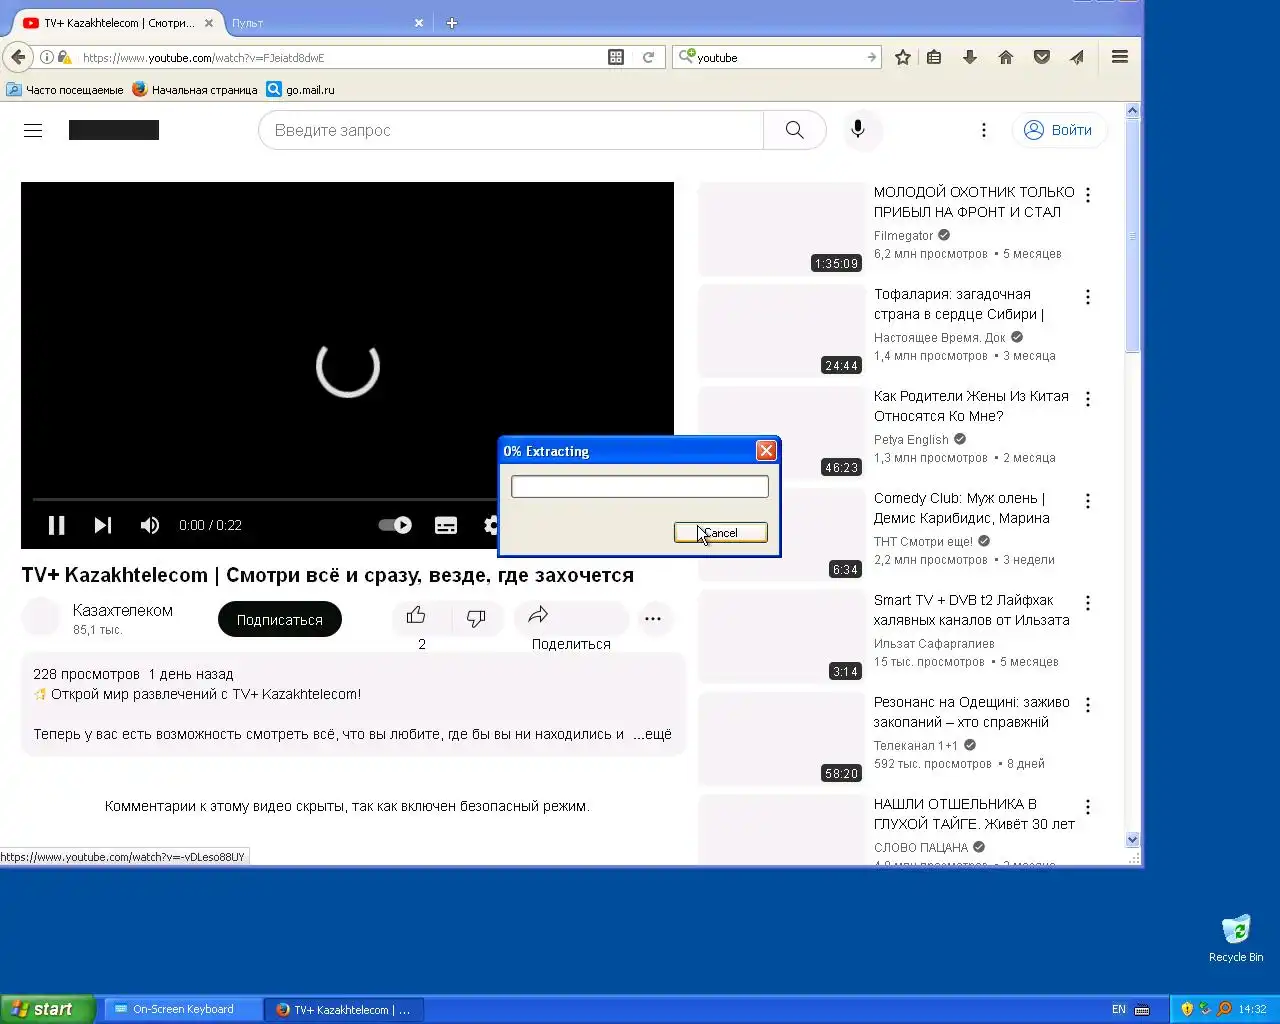This screenshot has width=1280, height=1024.
Task: Open site identity info icon in address bar
Action: point(47,57)
